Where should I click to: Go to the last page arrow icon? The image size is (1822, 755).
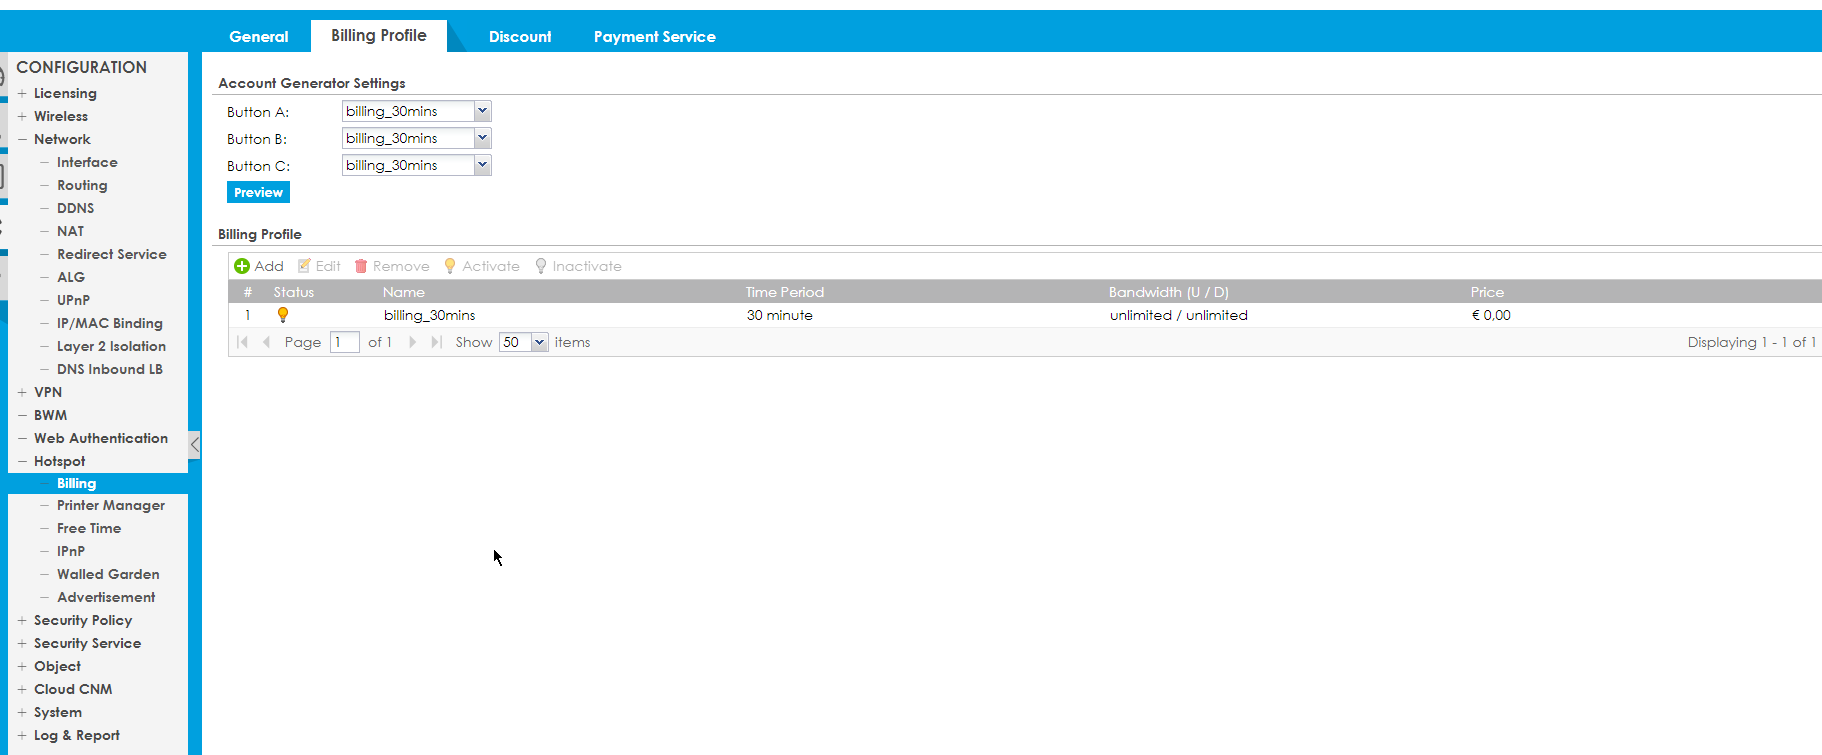tap(436, 342)
